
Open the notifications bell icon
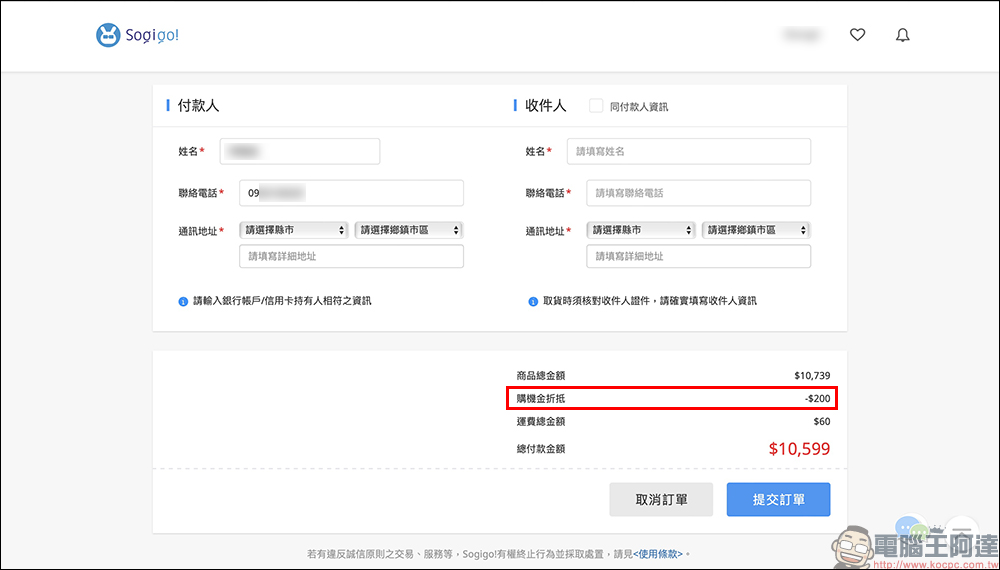coord(902,35)
